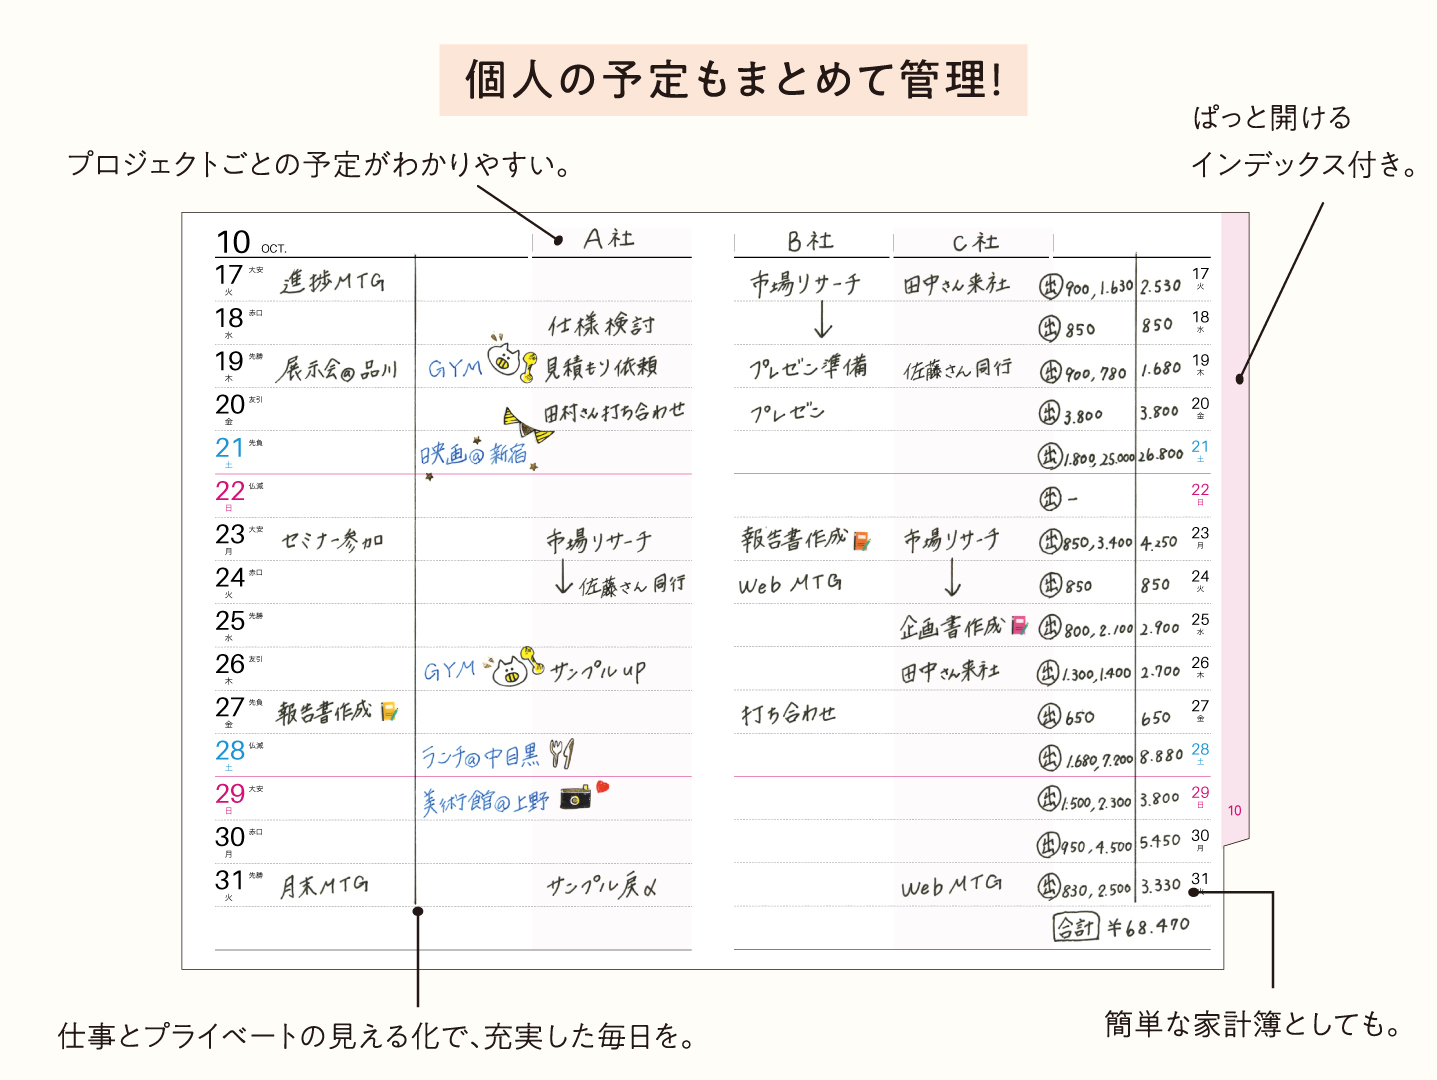Click the ぱっと開ける caption line
The width and height of the screenshot is (1437, 1080).
coord(1272,117)
